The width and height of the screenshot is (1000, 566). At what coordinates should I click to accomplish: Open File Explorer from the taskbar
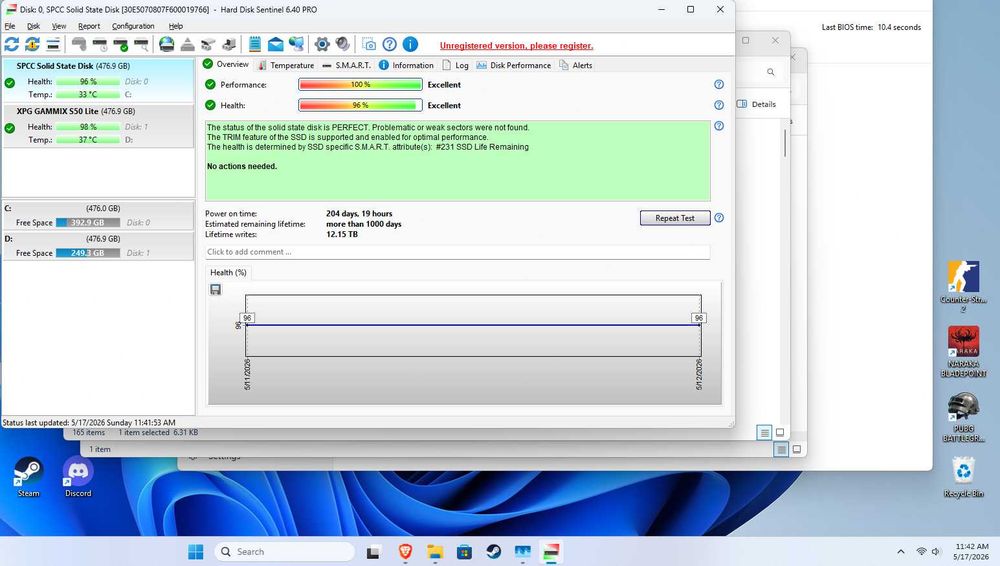click(435, 551)
